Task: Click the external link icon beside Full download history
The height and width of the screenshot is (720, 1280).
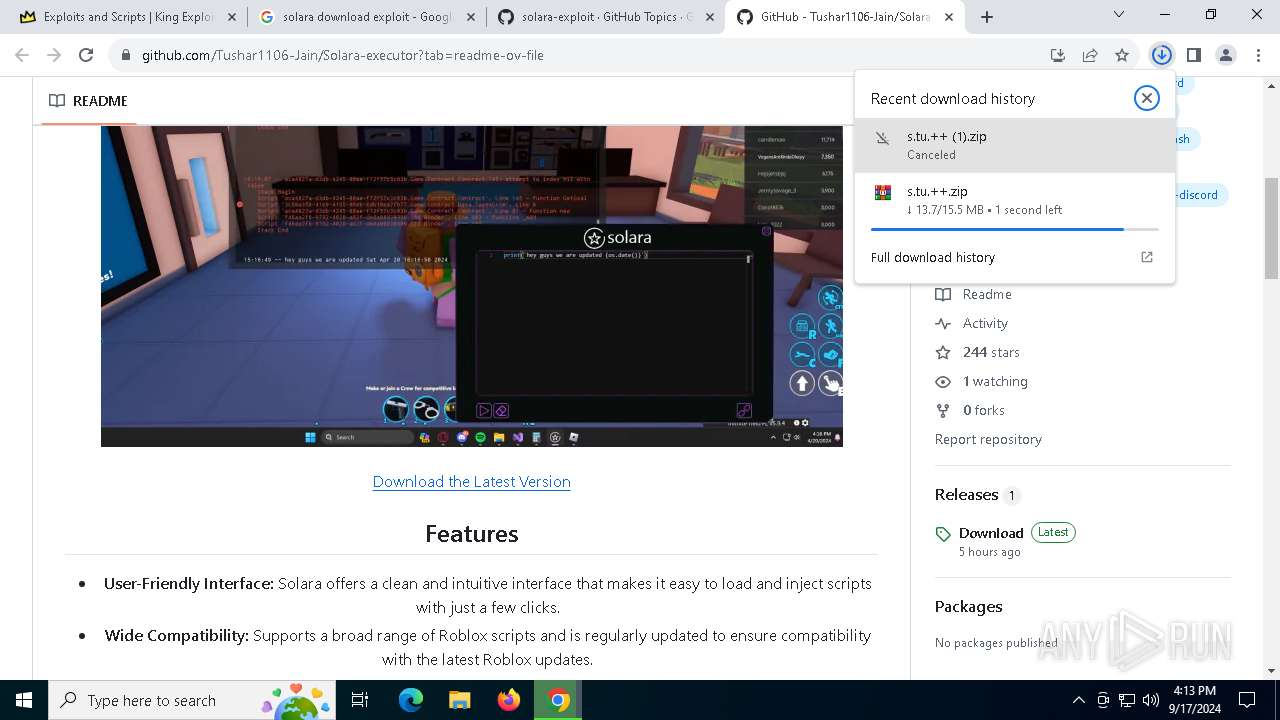Action: point(1147,257)
